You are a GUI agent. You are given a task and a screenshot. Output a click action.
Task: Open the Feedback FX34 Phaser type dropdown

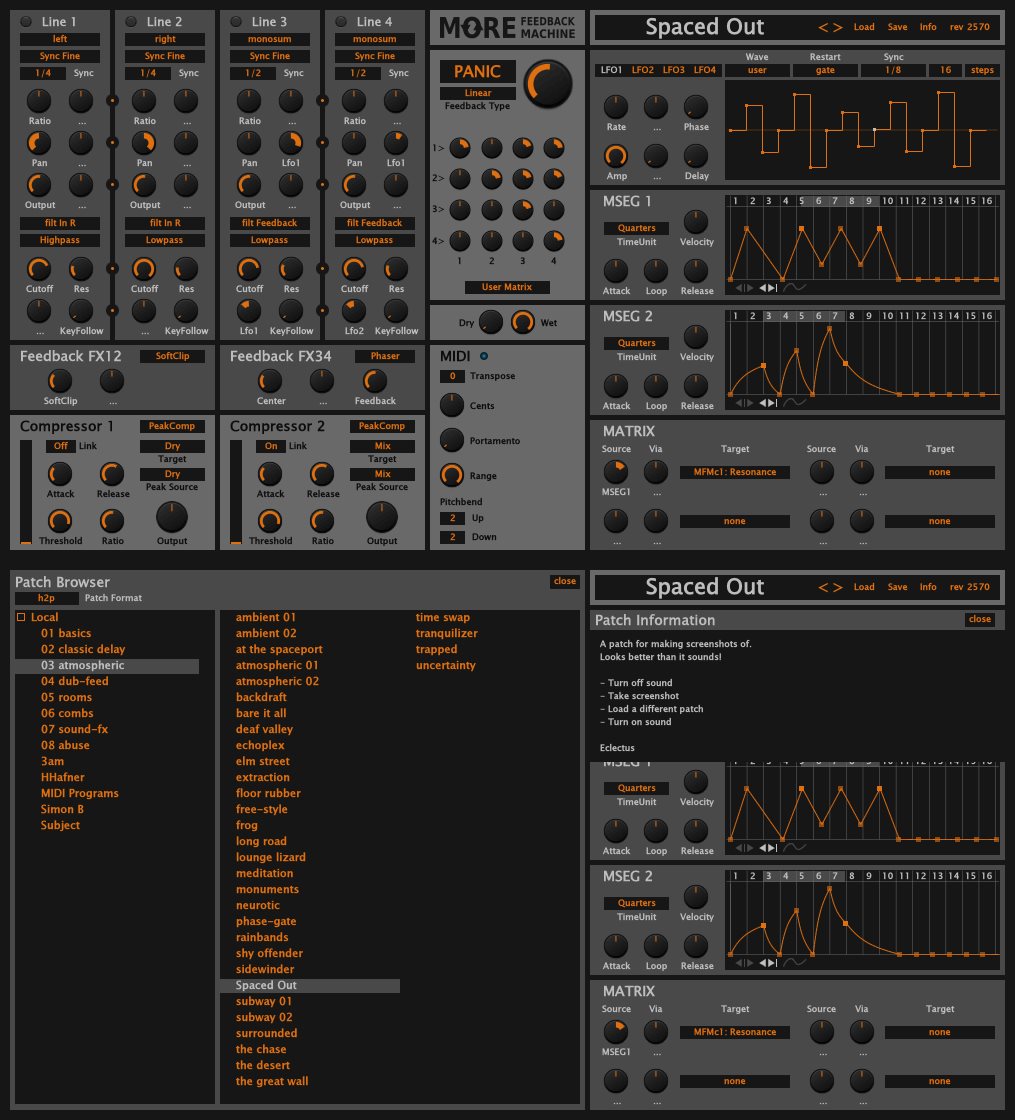point(384,356)
